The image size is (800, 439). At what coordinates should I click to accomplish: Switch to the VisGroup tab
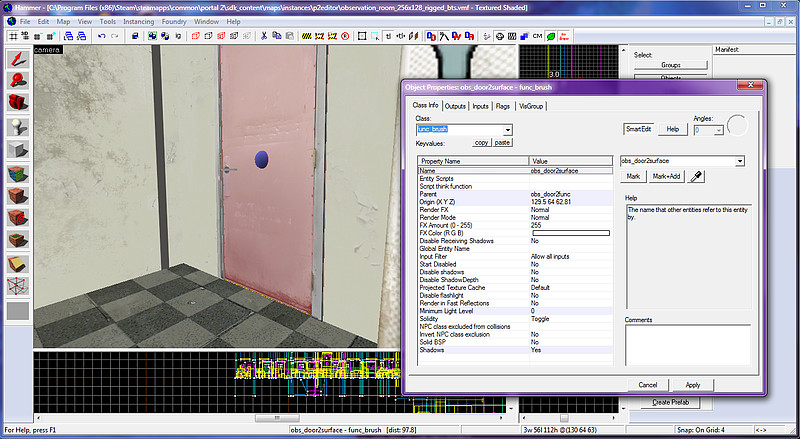531,106
